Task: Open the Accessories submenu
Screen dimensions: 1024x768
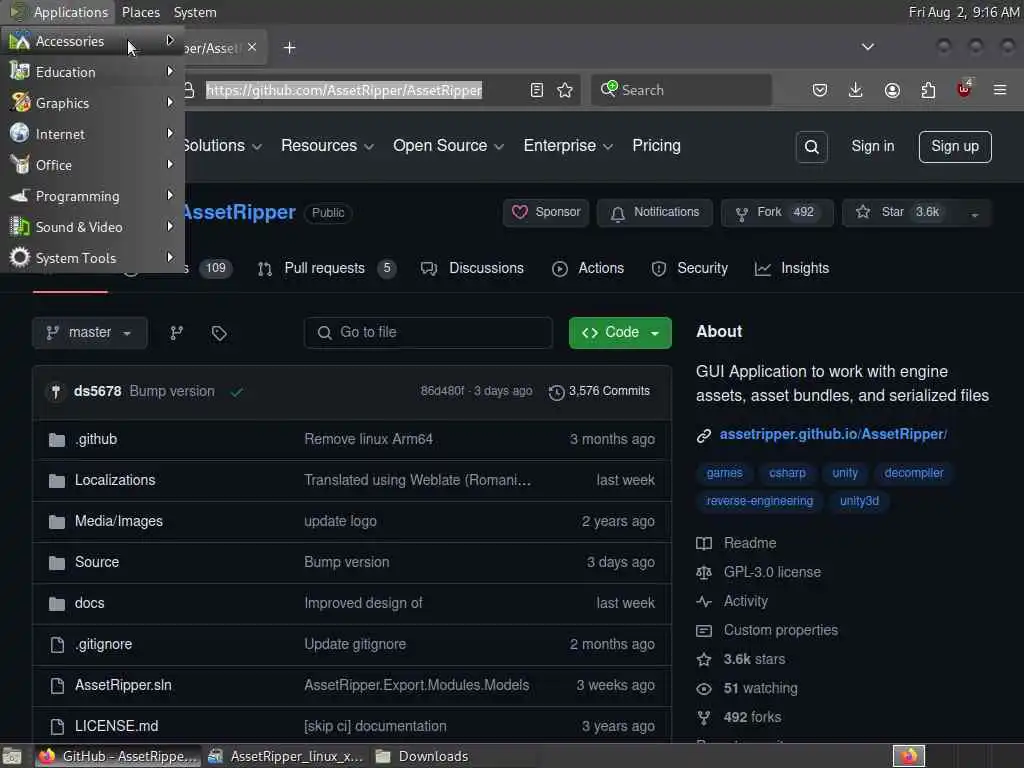Action: point(92,41)
